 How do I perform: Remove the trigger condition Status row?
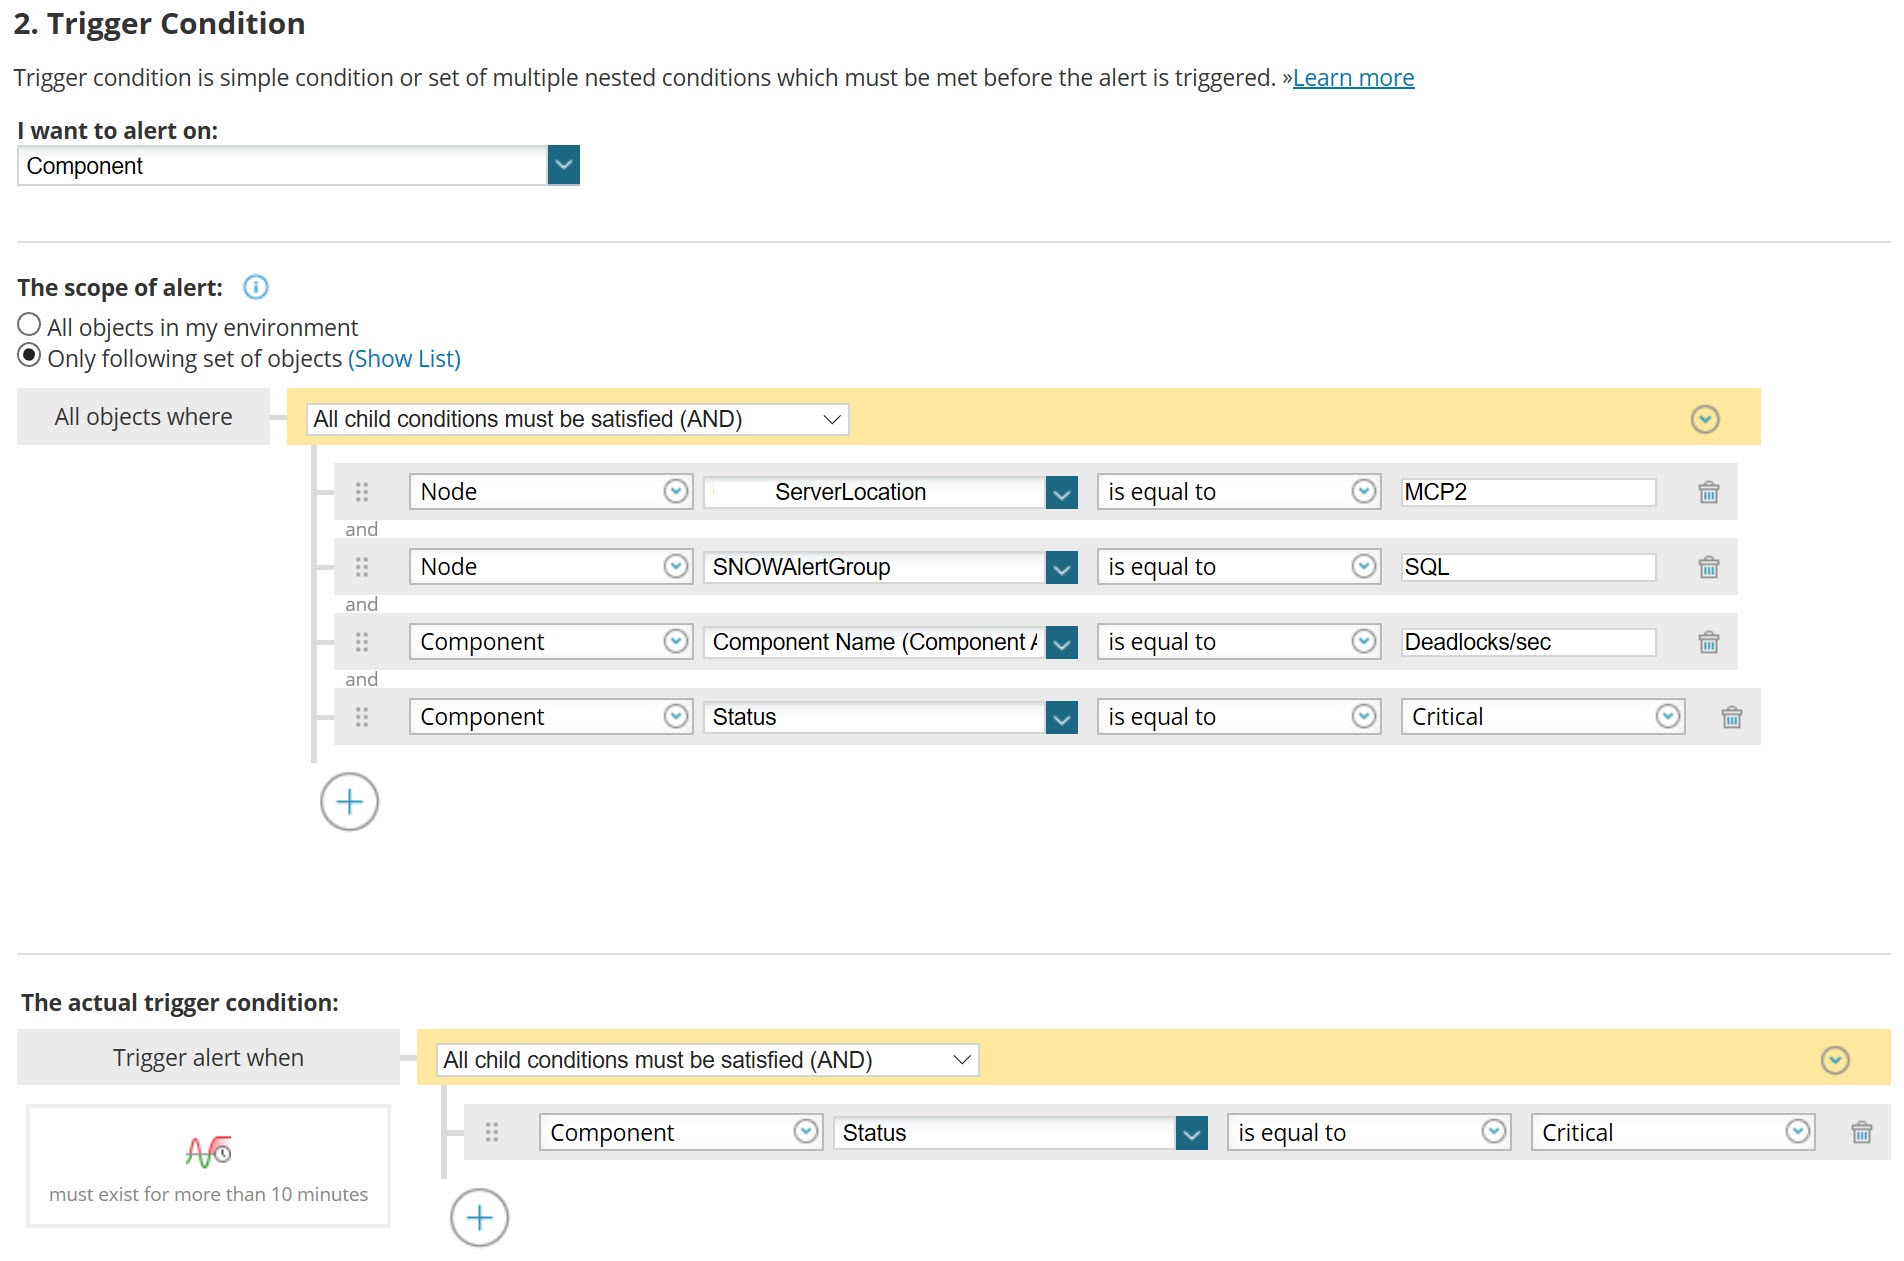tap(1861, 1132)
